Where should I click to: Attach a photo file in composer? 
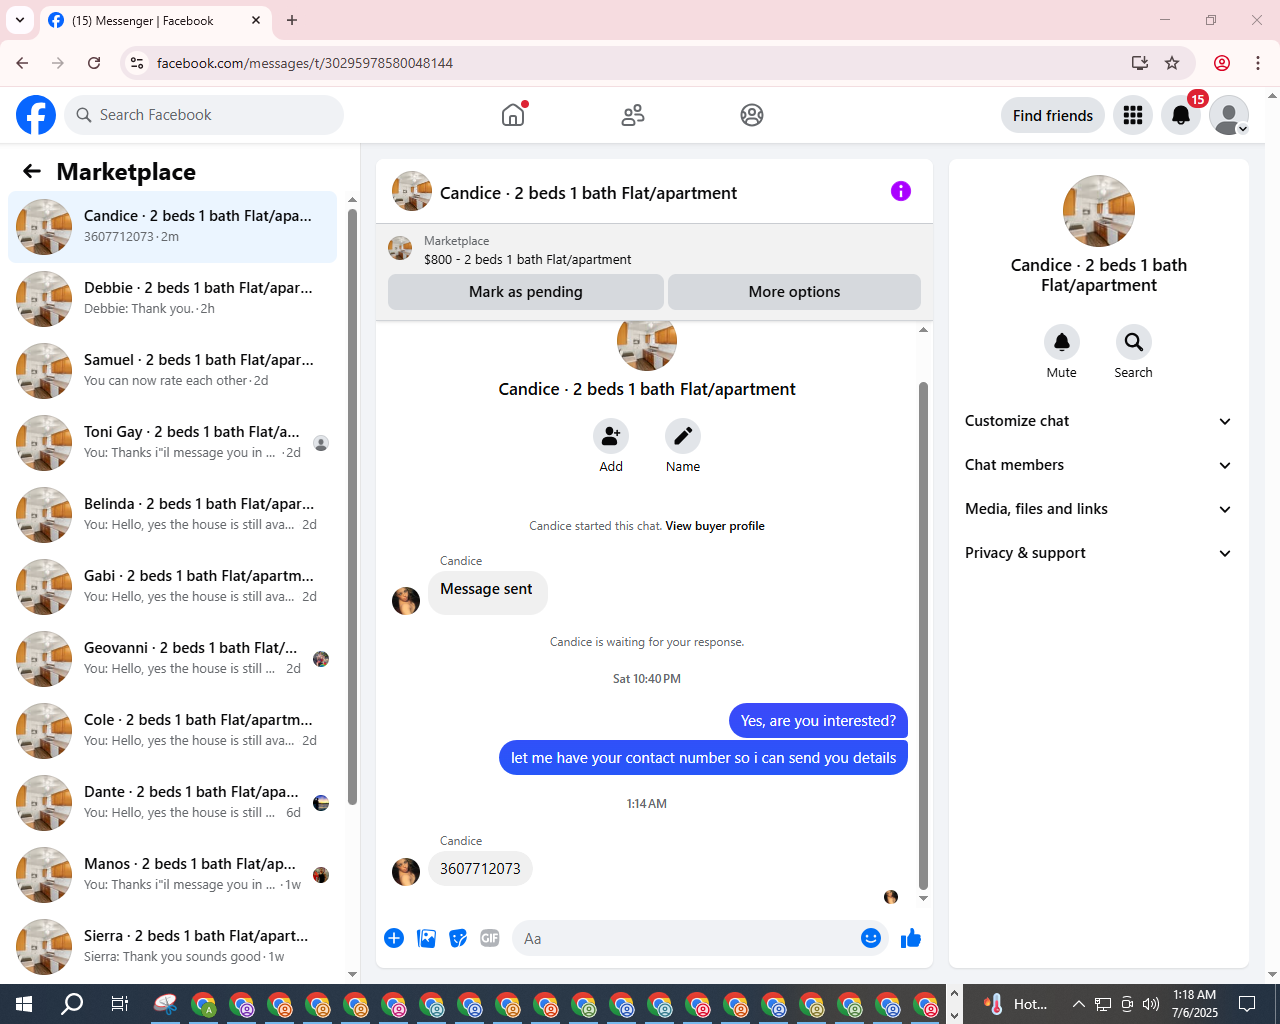pos(426,938)
